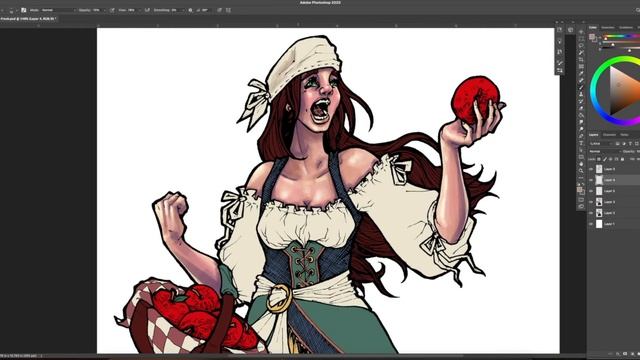Select the Path Selection tool
The height and width of the screenshot is (360, 640).
[581, 150]
